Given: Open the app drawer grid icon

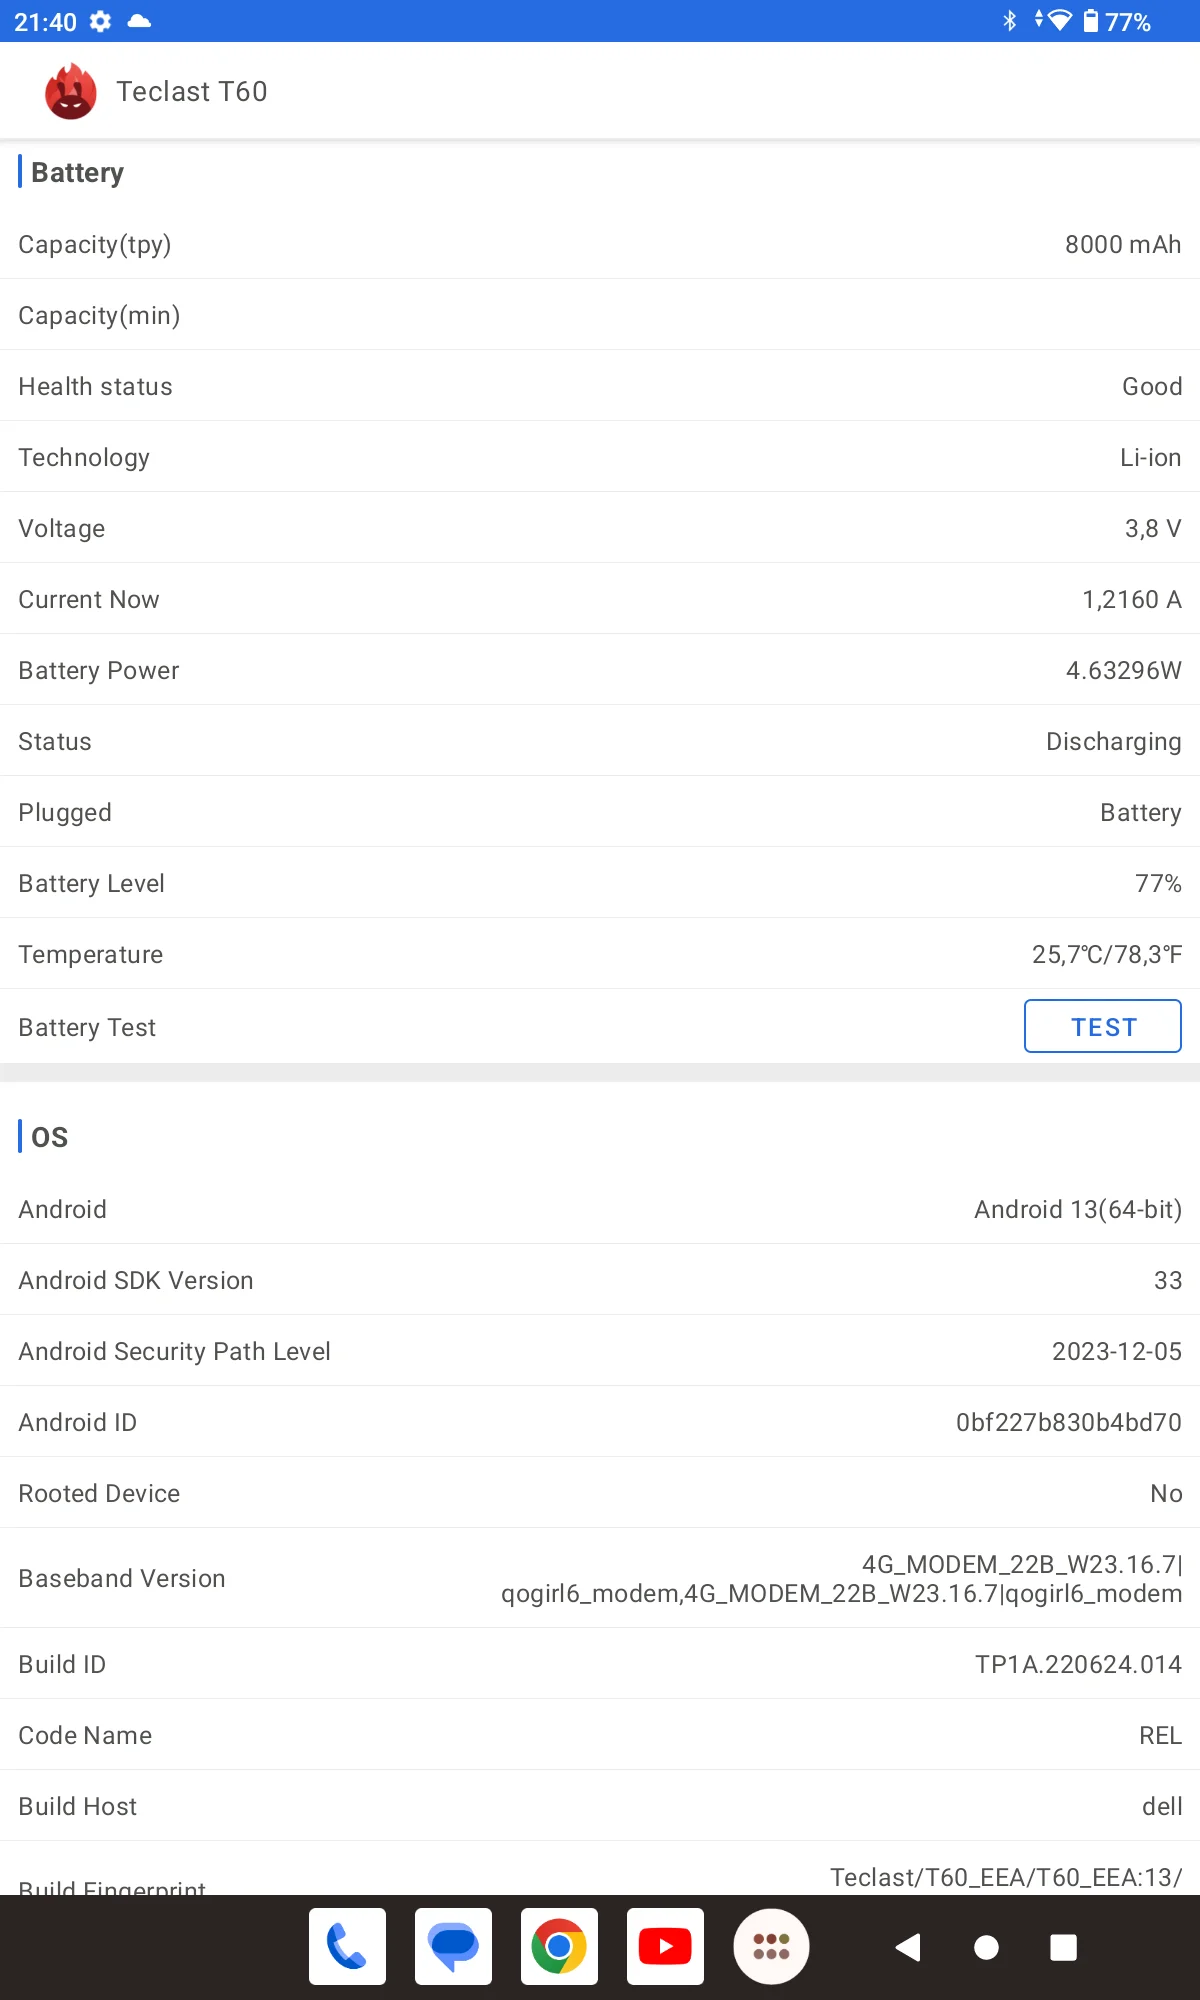Looking at the screenshot, I should coord(771,1946).
